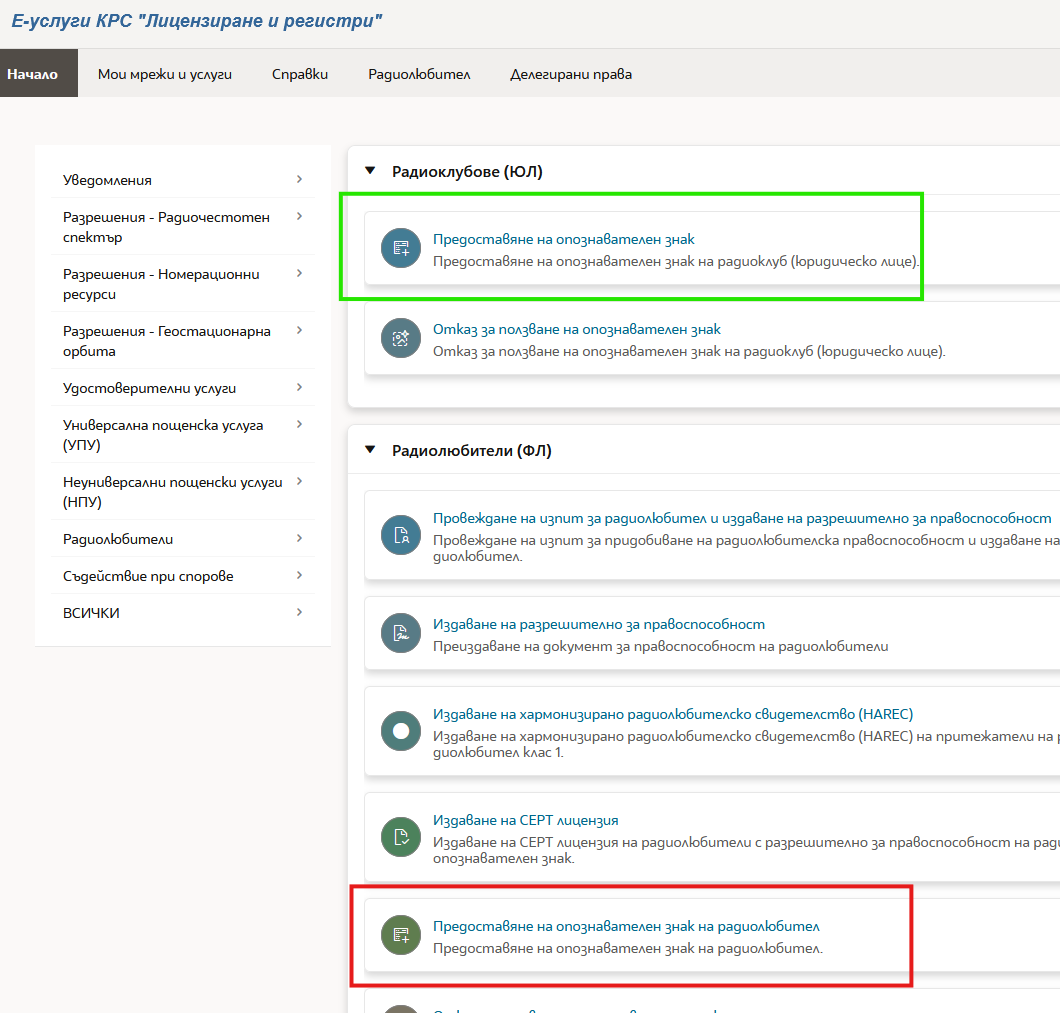Click the icon beside radio club call sign provision
Screen dimensions: 1060x1013
pos(401,248)
